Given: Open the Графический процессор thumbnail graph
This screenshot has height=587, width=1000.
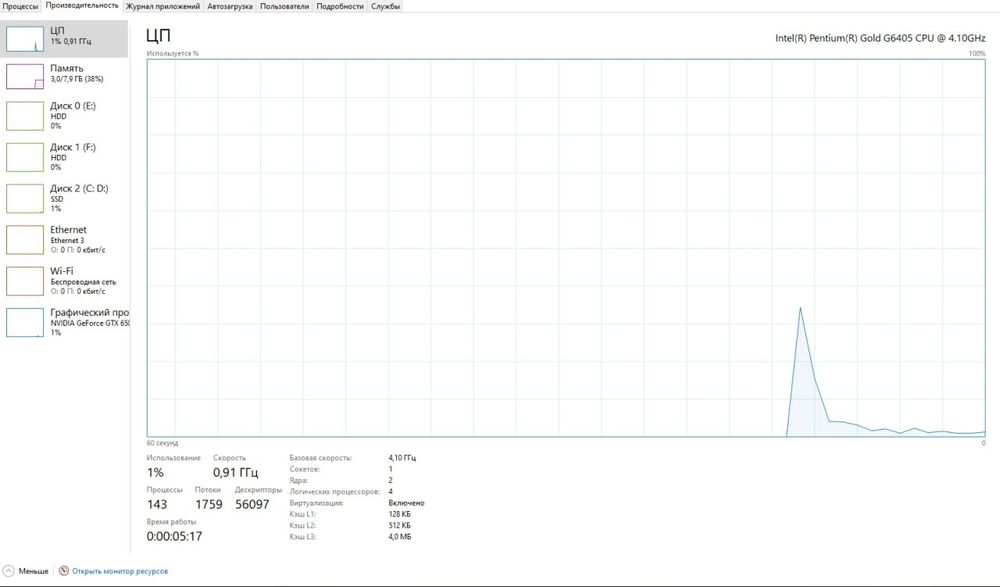Looking at the screenshot, I should point(25,322).
